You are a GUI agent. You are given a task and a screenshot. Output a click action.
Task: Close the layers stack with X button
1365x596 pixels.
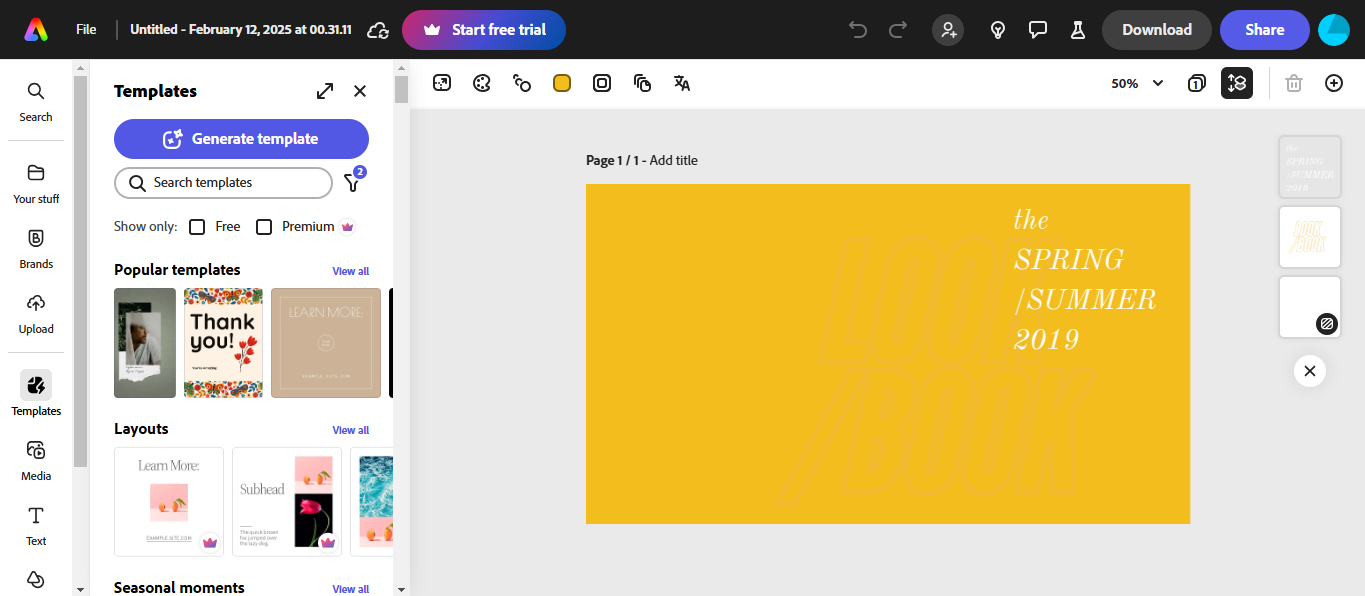tap(1310, 371)
